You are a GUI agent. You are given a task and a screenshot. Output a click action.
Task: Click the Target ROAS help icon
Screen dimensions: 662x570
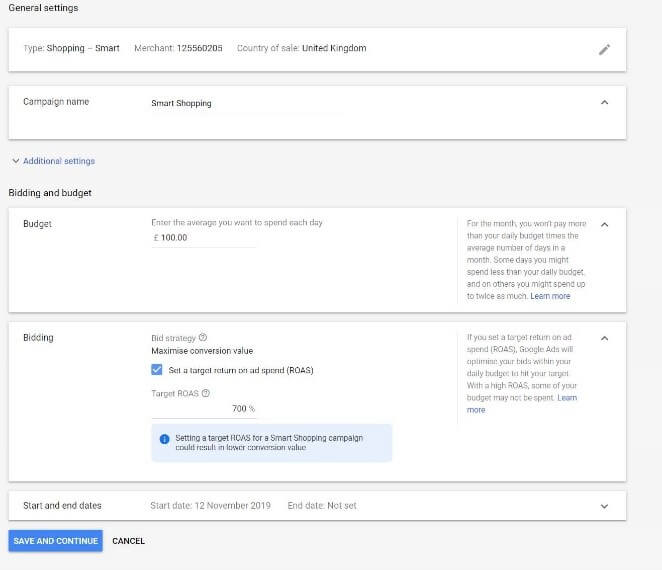(206, 393)
